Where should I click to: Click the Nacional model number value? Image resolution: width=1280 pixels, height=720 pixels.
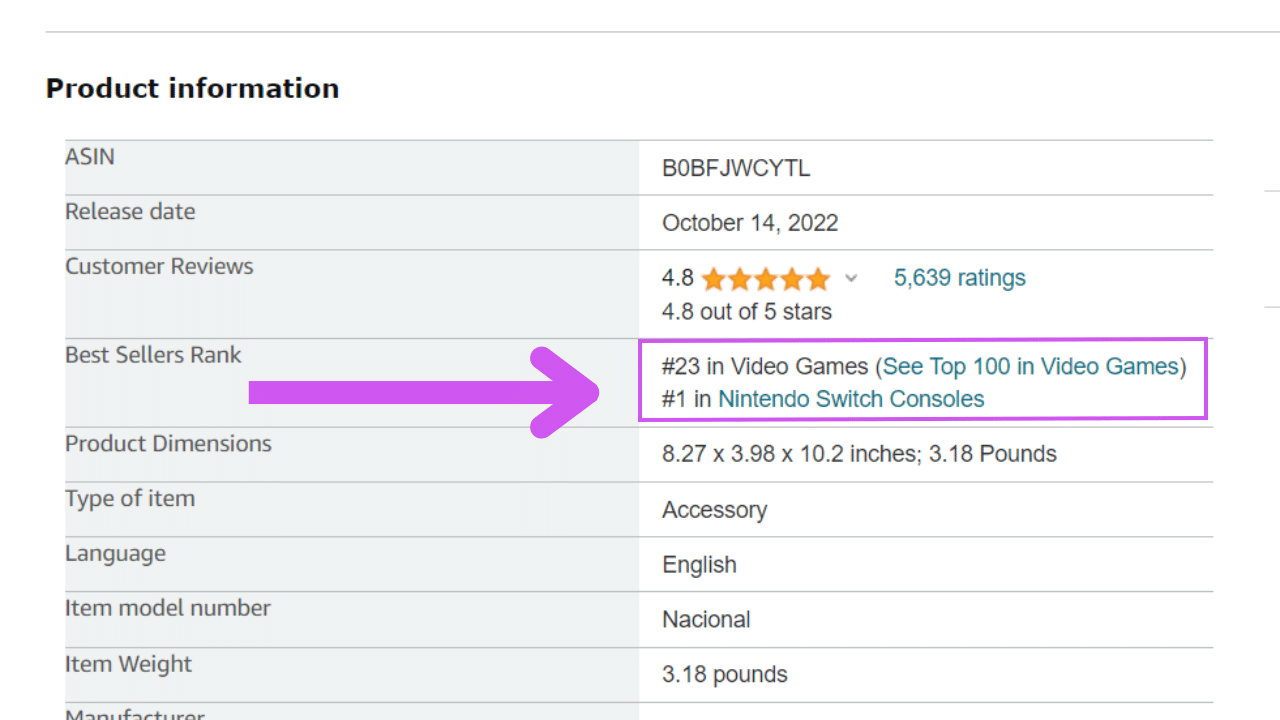[706, 620]
